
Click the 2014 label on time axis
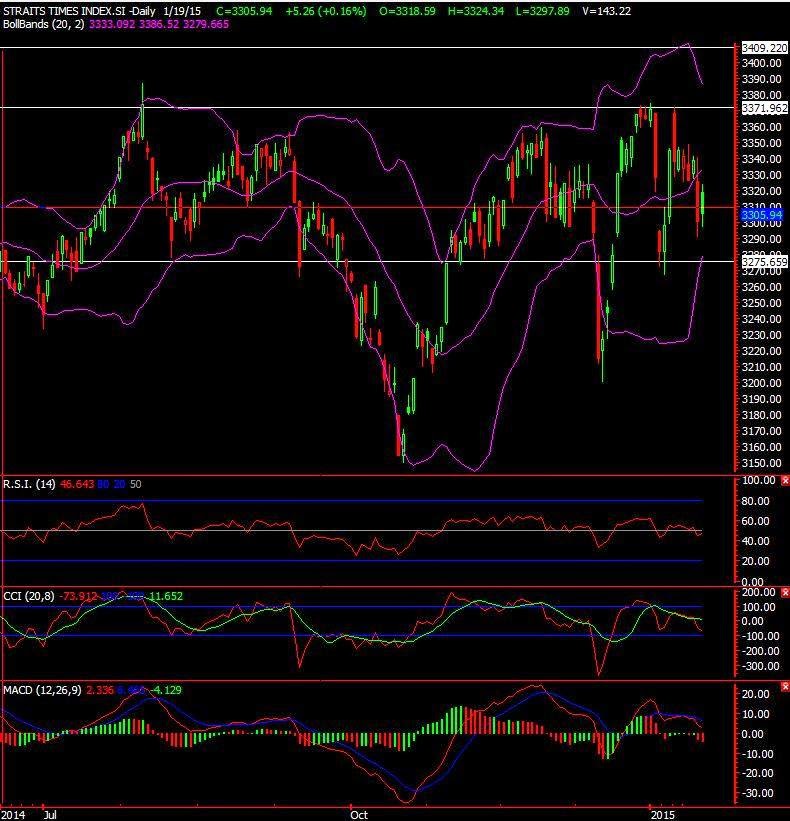tap(13, 815)
